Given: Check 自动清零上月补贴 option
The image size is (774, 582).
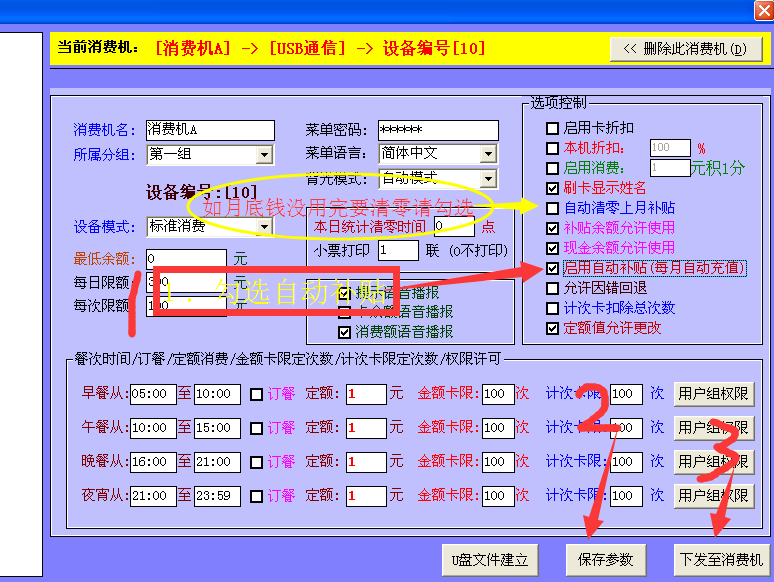Looking at the screenshot, I should [553, 208].
